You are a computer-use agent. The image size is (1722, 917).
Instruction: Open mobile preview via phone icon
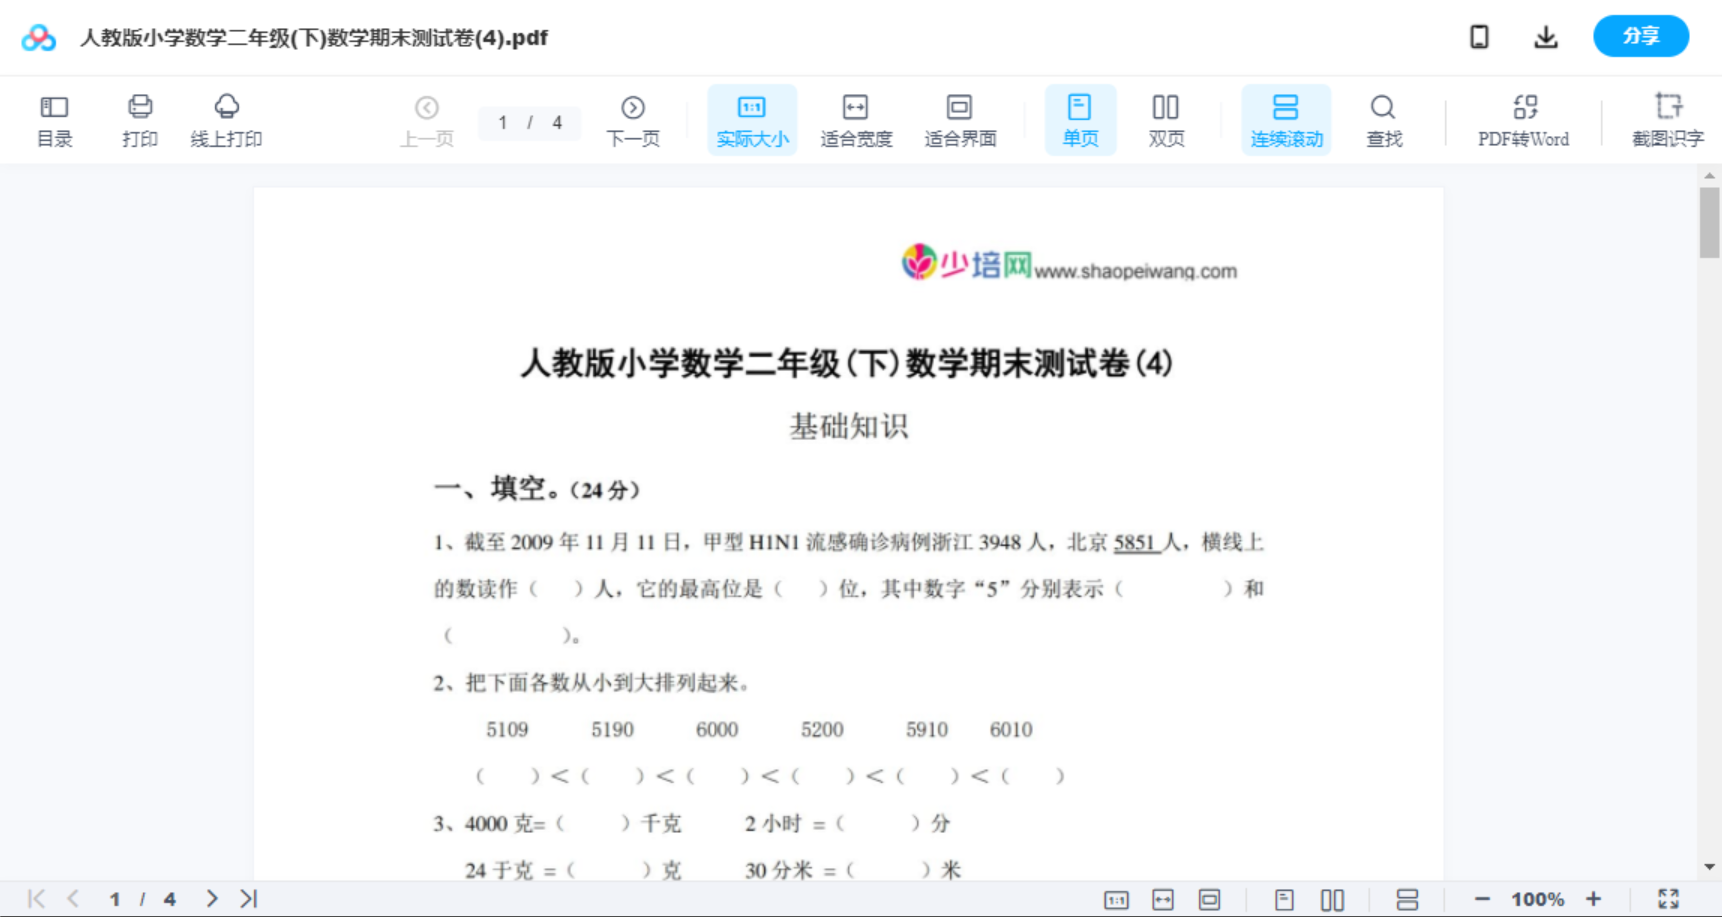coord(1479,36)
